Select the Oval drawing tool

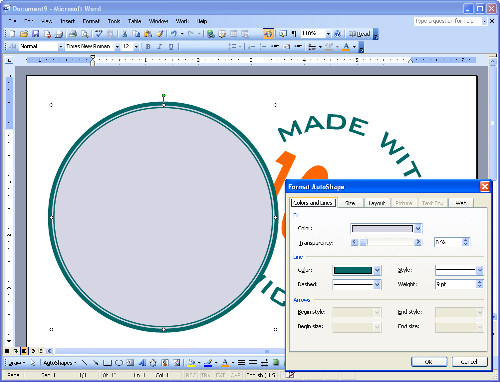pos(119,363)
